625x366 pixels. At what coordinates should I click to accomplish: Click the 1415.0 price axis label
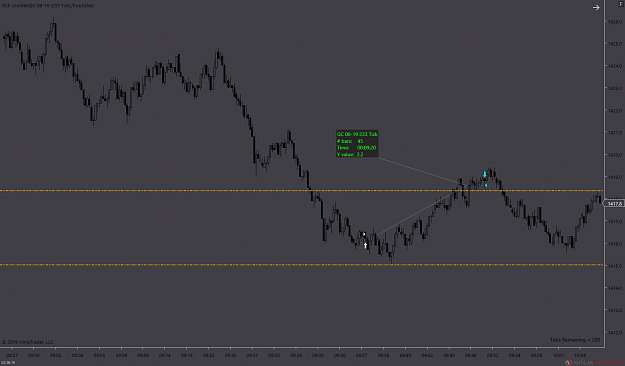tap(615, 266)
